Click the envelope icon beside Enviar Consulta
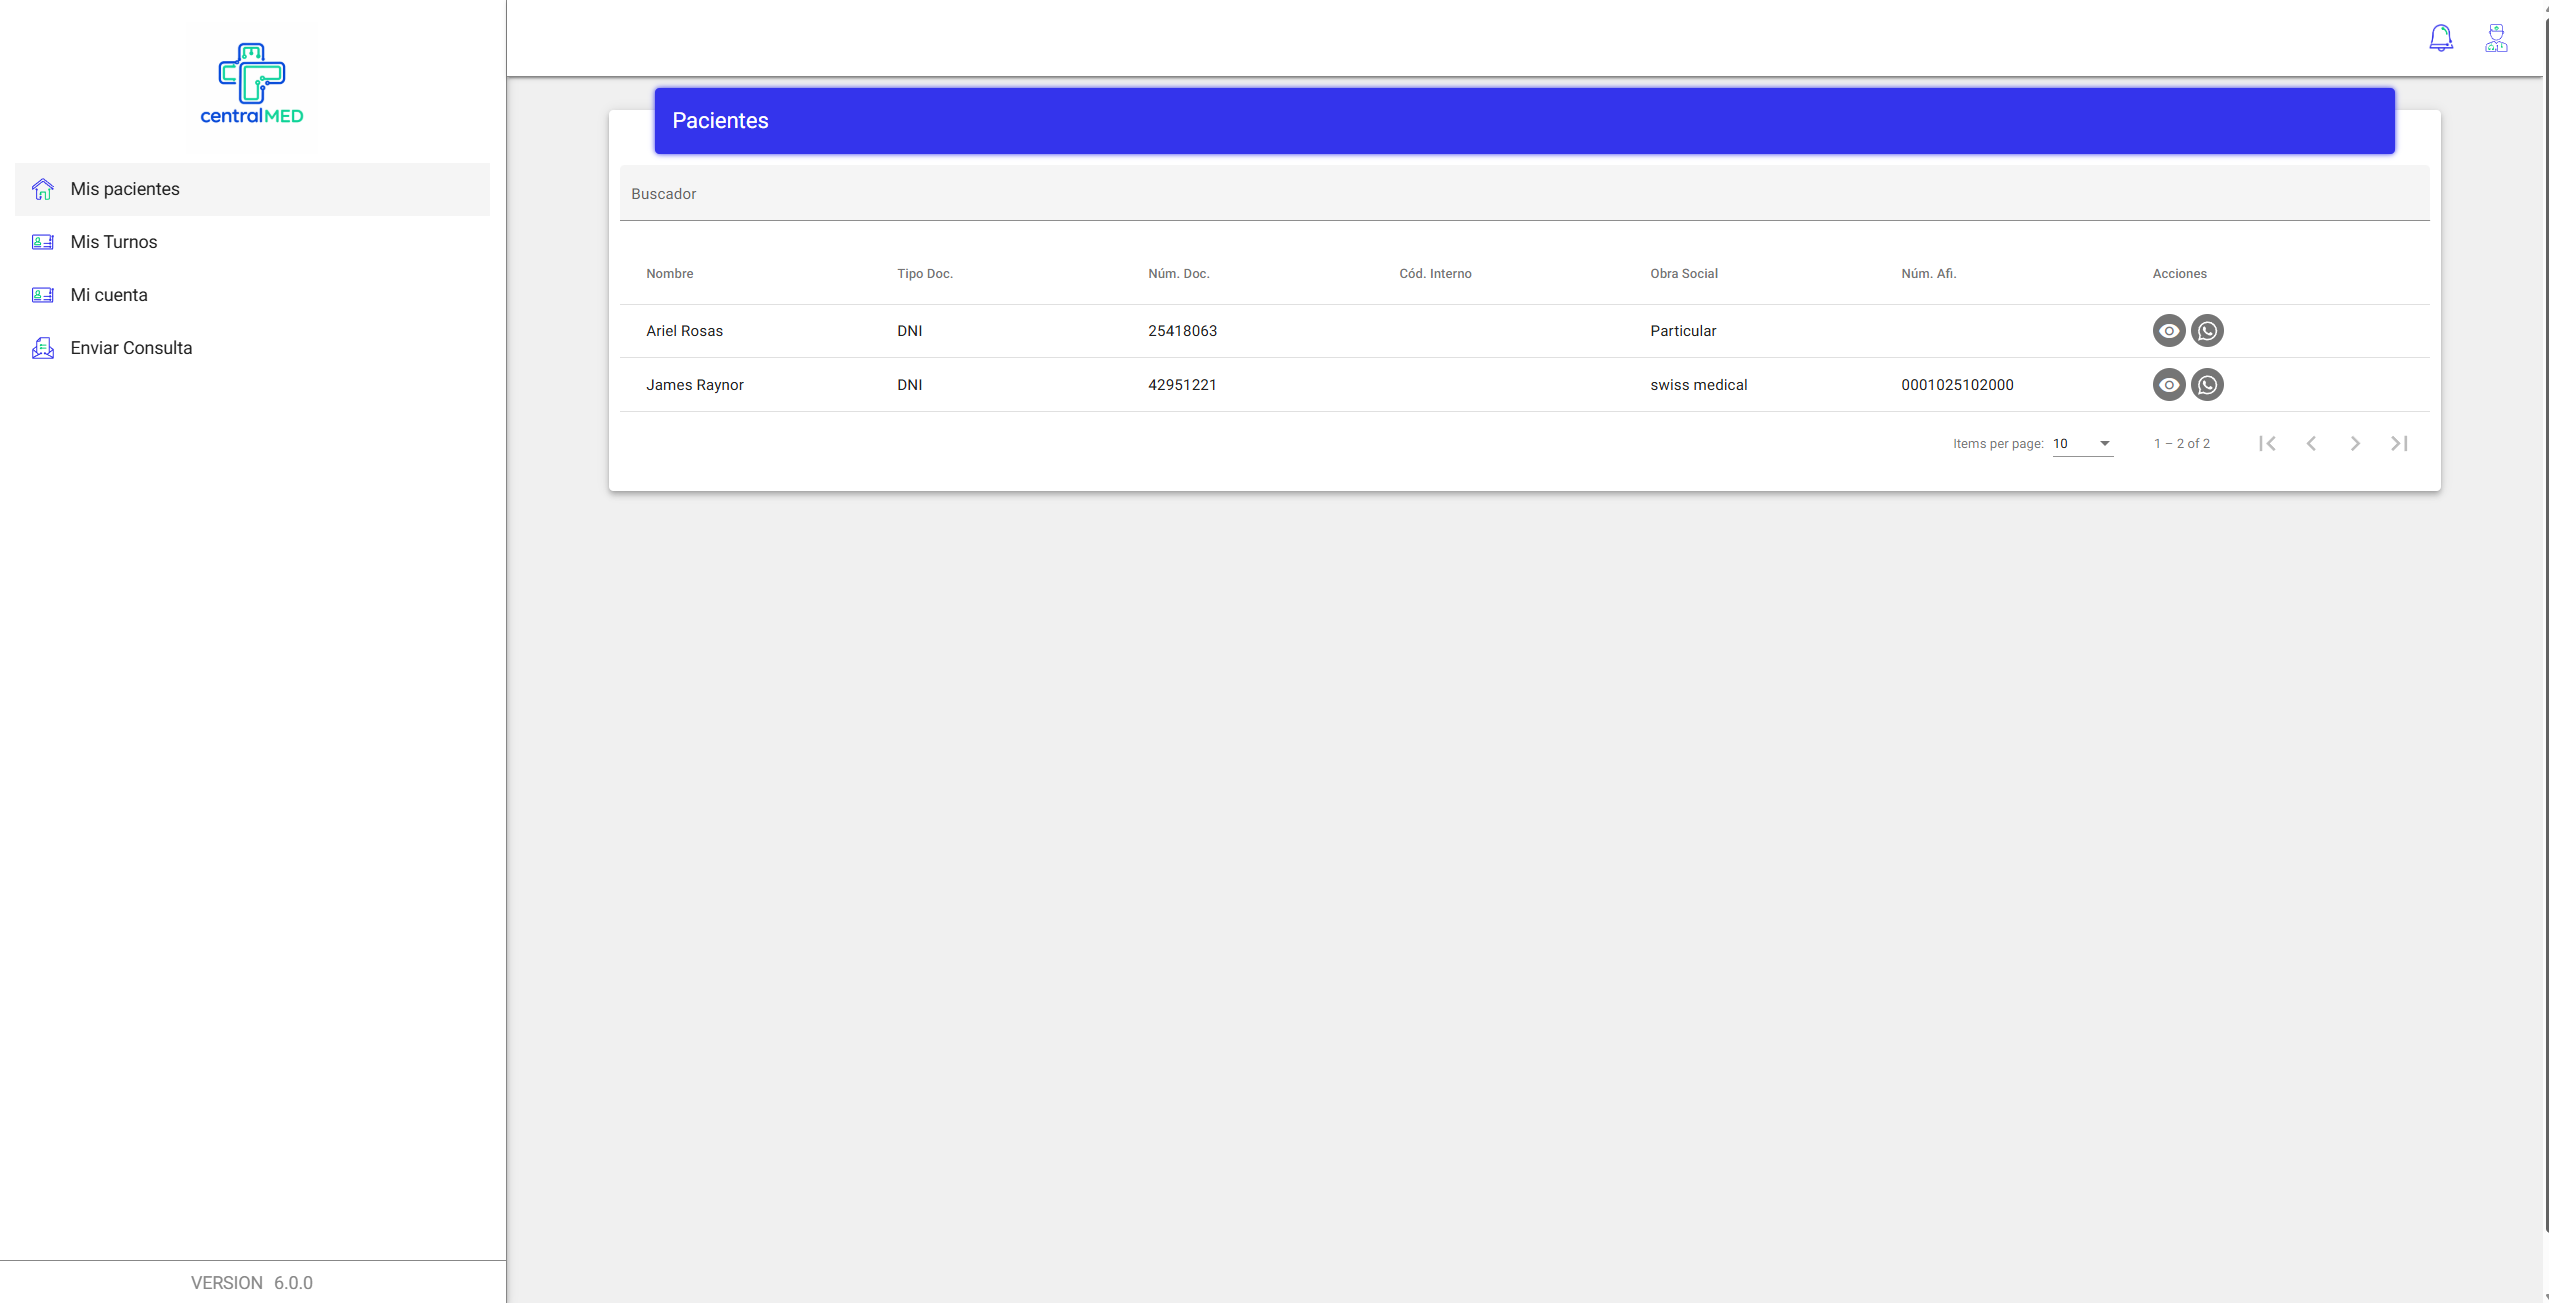 (x=43, y=348)
